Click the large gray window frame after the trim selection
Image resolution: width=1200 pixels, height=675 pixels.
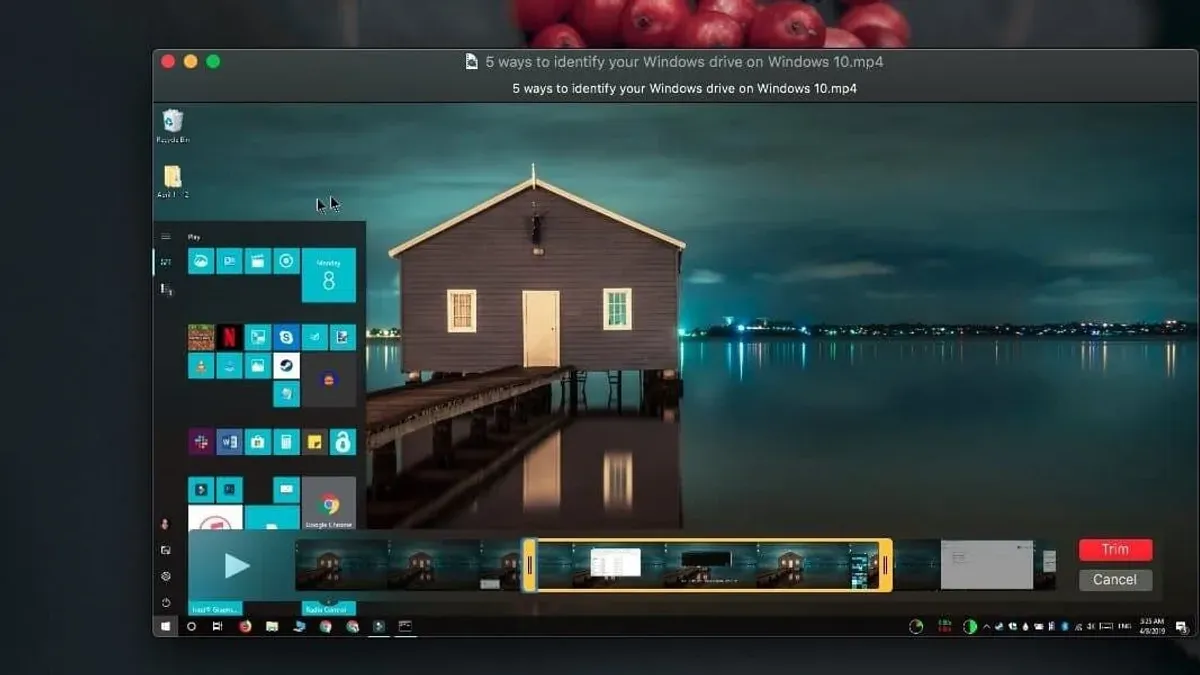click(987, 565)
